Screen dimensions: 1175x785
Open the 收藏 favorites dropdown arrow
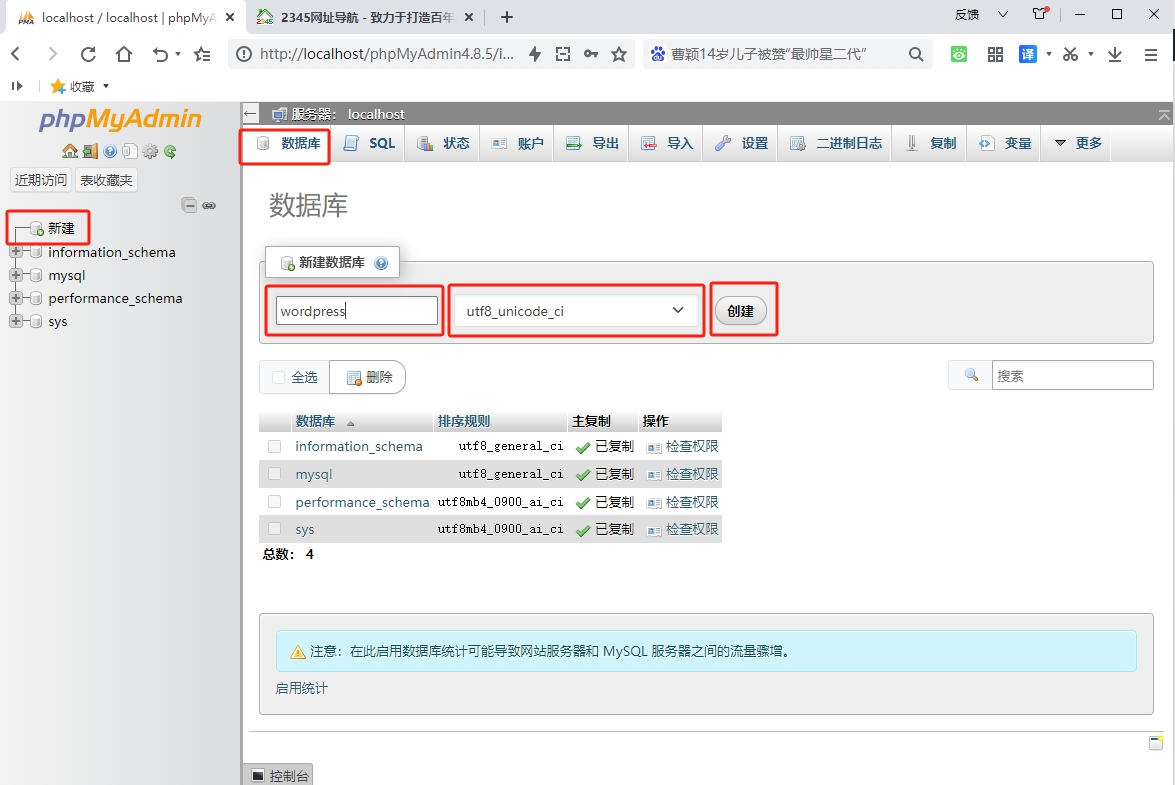106,86
